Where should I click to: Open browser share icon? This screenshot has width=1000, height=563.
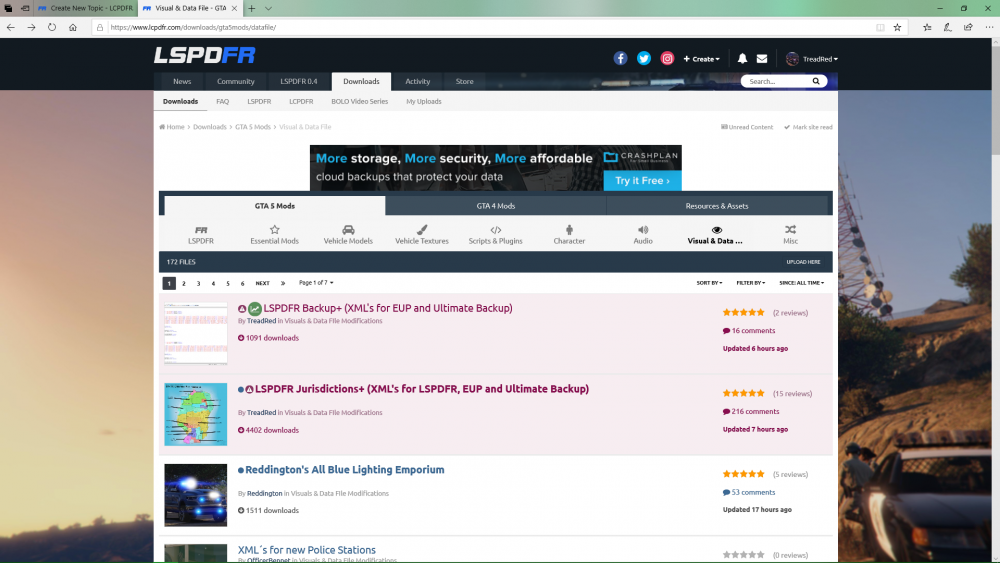[968, 27]
